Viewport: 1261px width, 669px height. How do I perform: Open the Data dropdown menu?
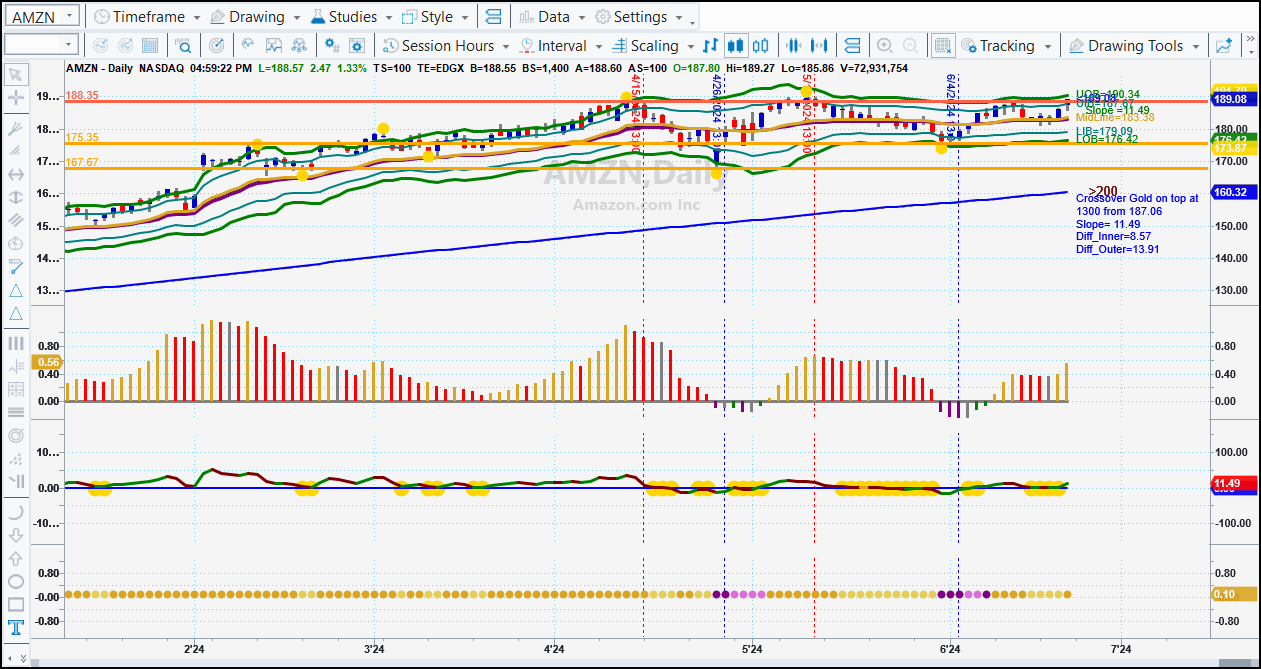[x=553, y=17]
